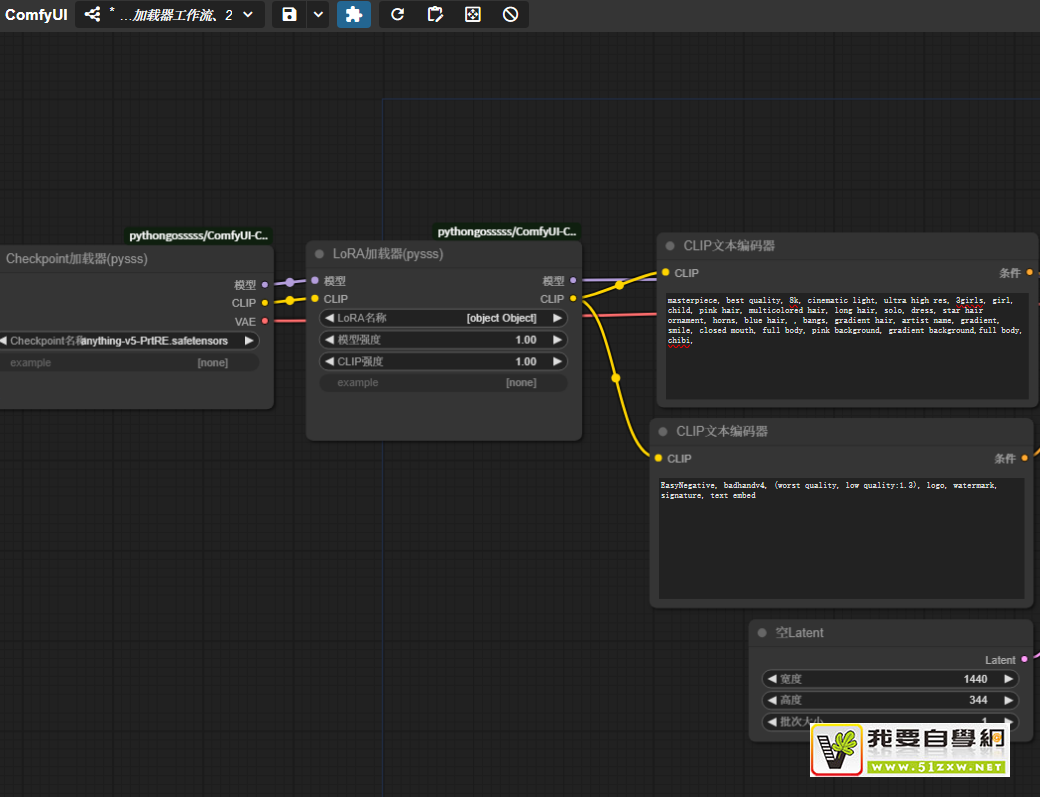Image resolution: width=1040 pixels, height=797 pixels.
Task: Increase 模型强度 value with right arrow
Action: point(557,340)
